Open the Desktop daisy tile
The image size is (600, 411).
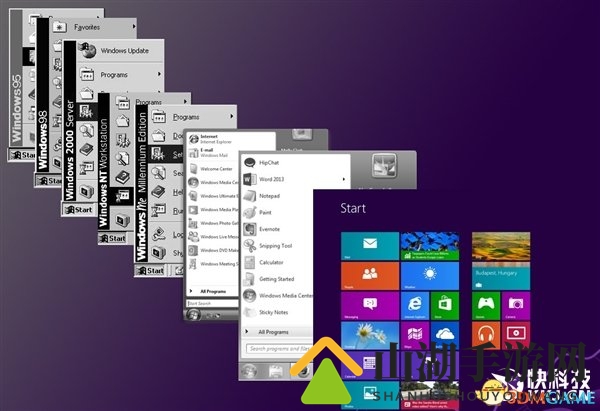click(370, 335)
